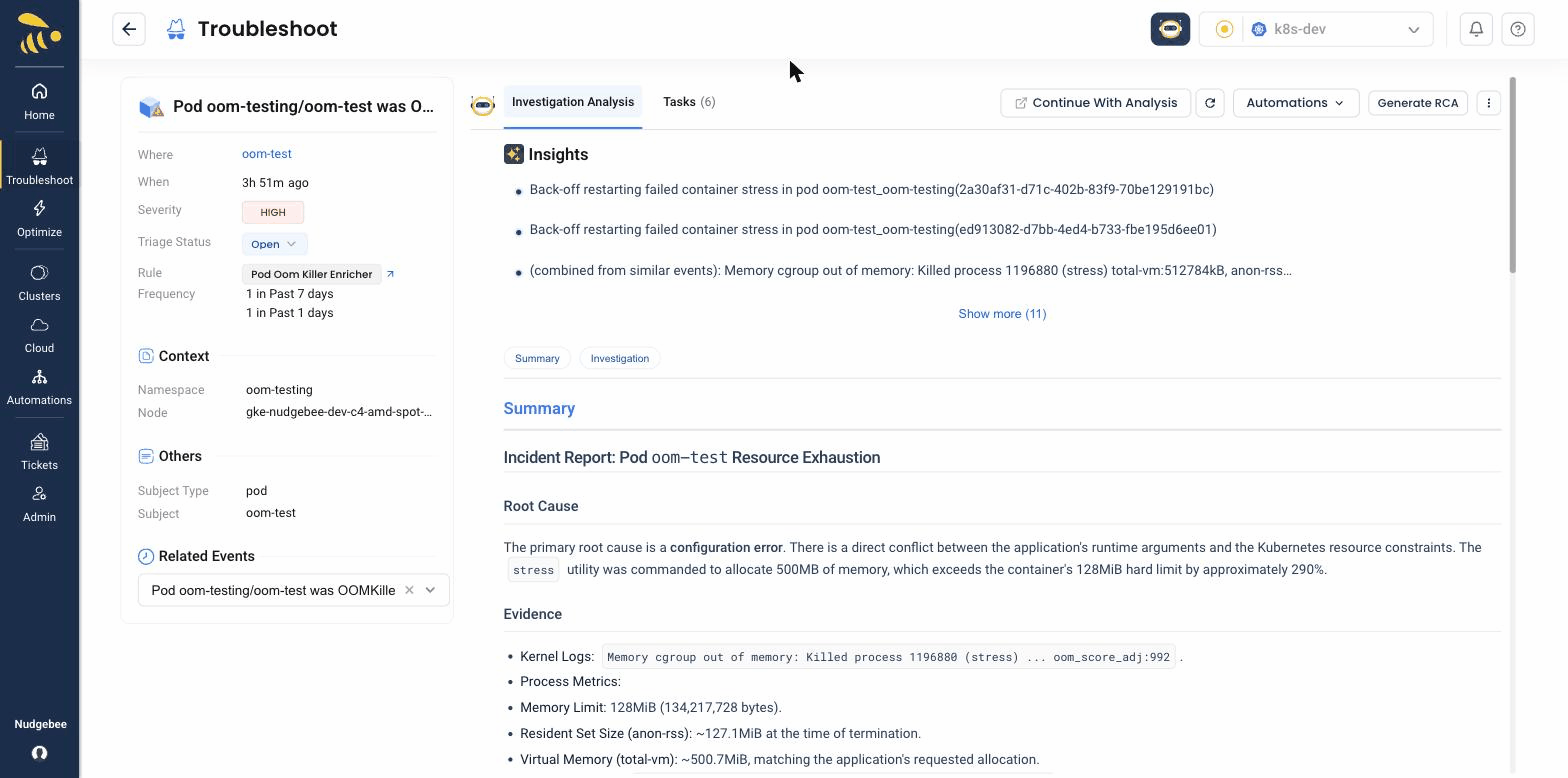1568x778 pixels.
Task: Open the notifications bell
Action: (1476, 29)
